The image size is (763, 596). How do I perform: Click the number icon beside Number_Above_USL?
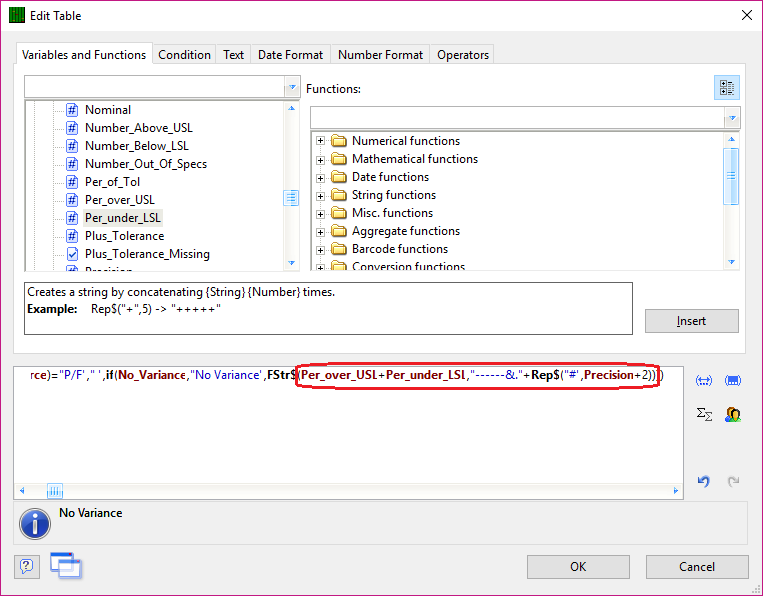click(x=72, y=128)
